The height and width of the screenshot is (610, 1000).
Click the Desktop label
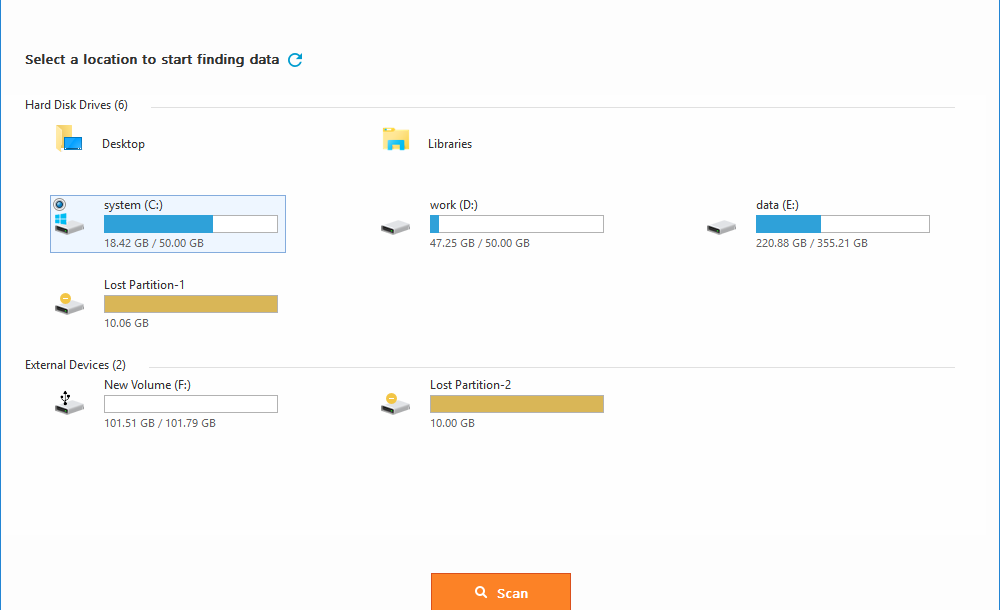coord(123,144)
